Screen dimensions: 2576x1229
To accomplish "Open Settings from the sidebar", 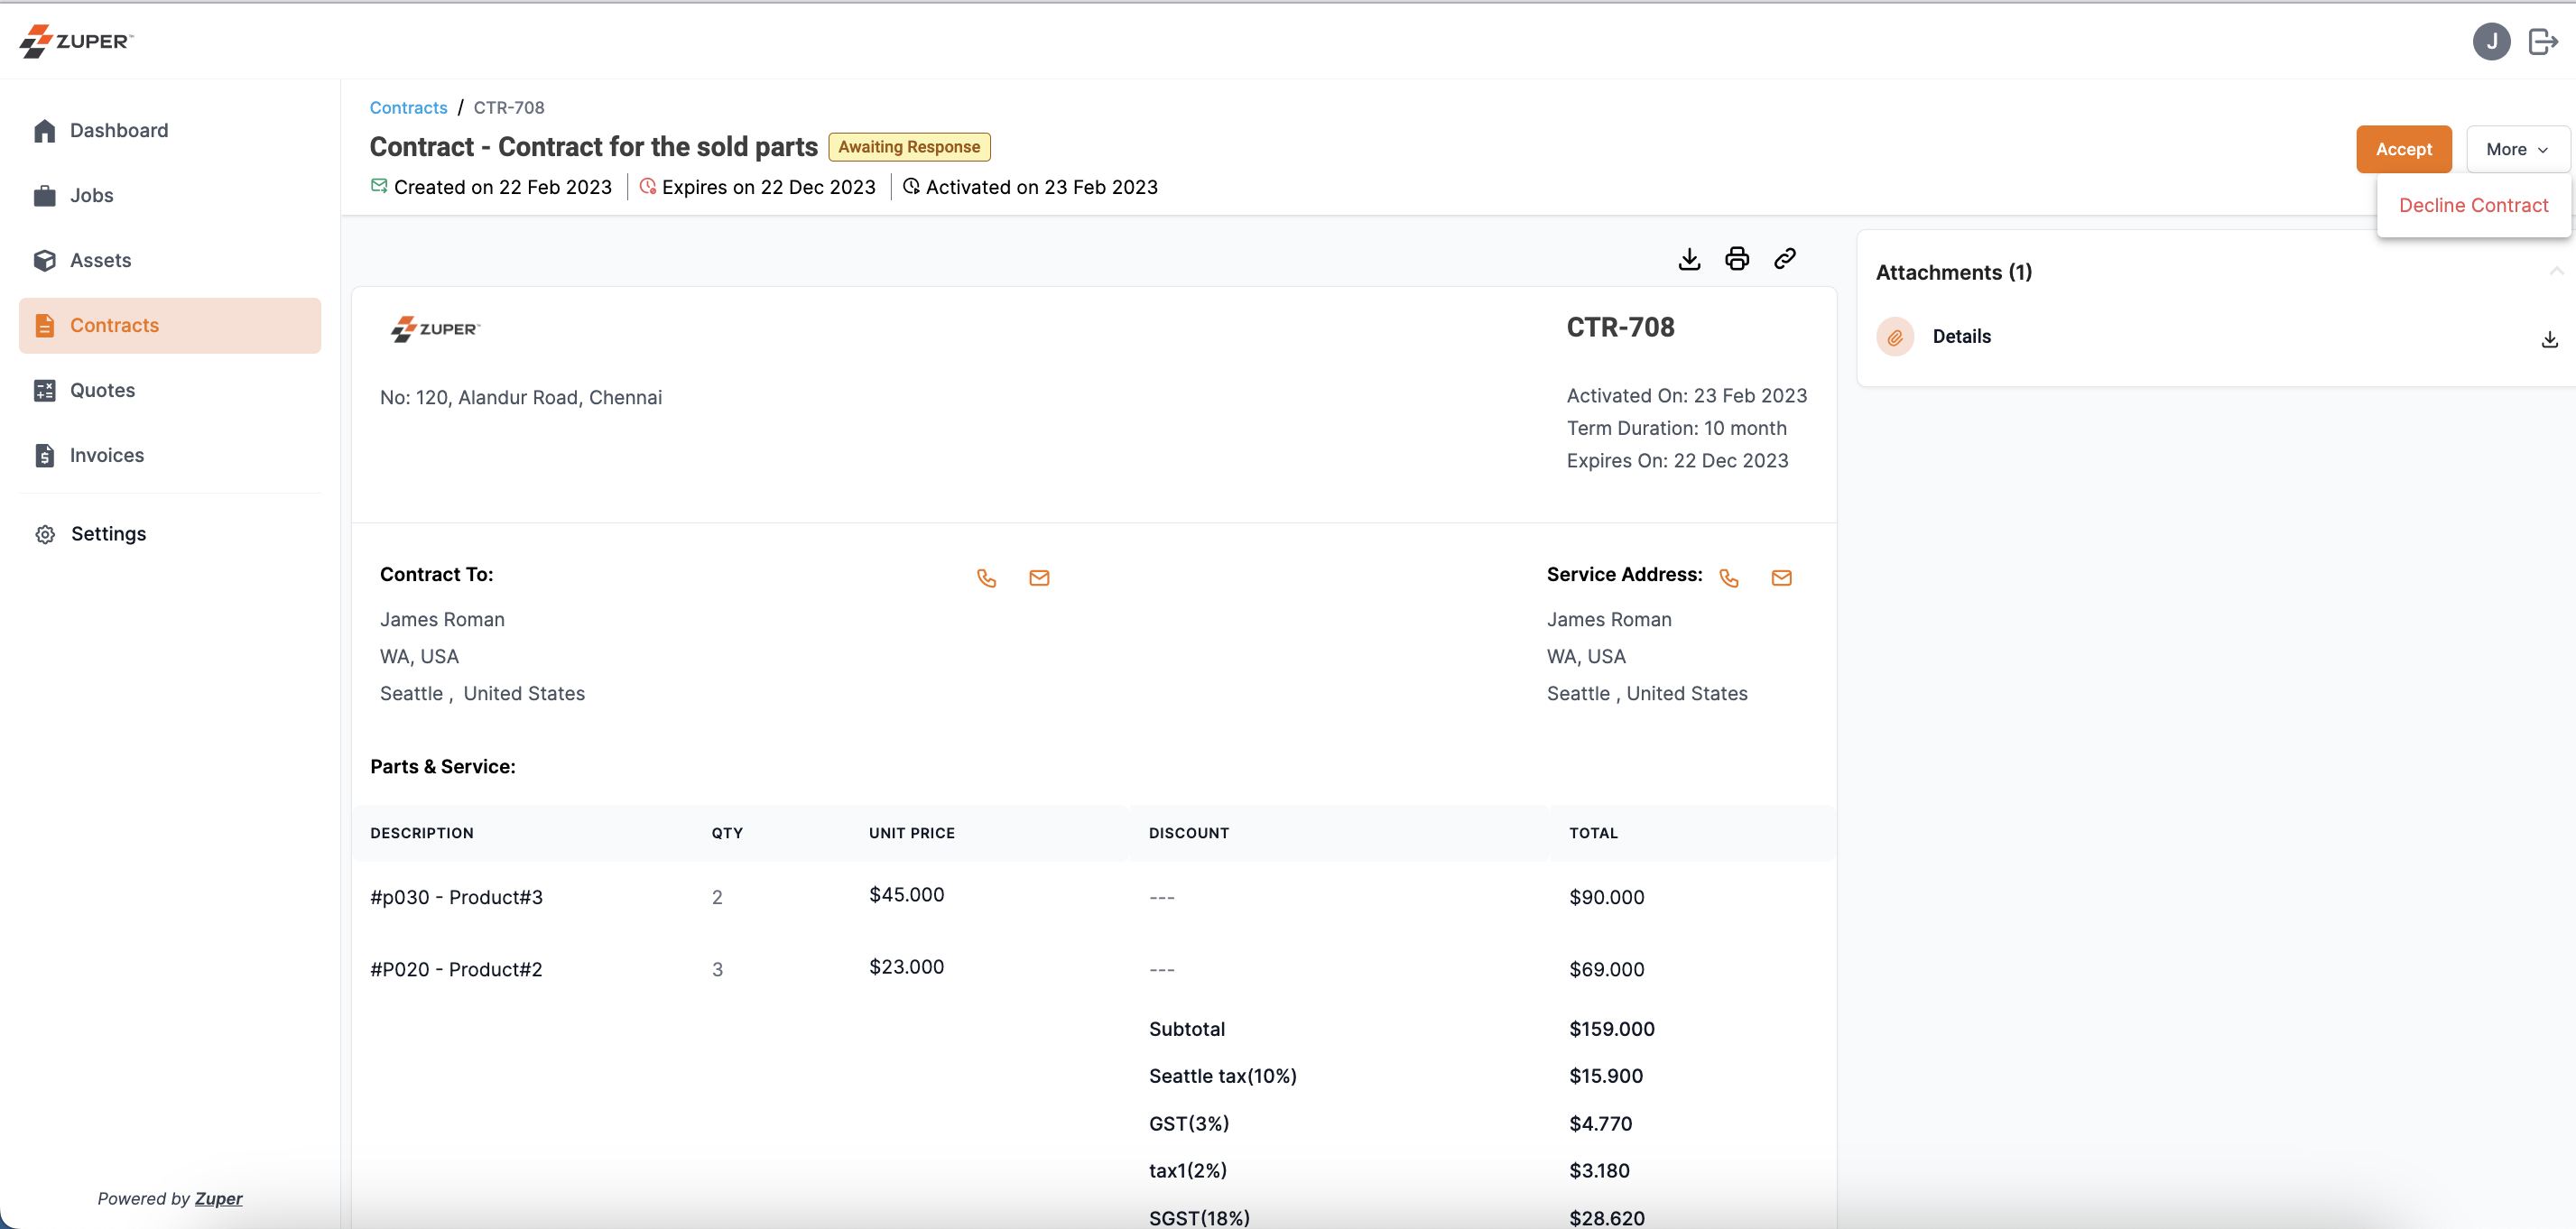I will pyautogui.click(x=108, y=533).
